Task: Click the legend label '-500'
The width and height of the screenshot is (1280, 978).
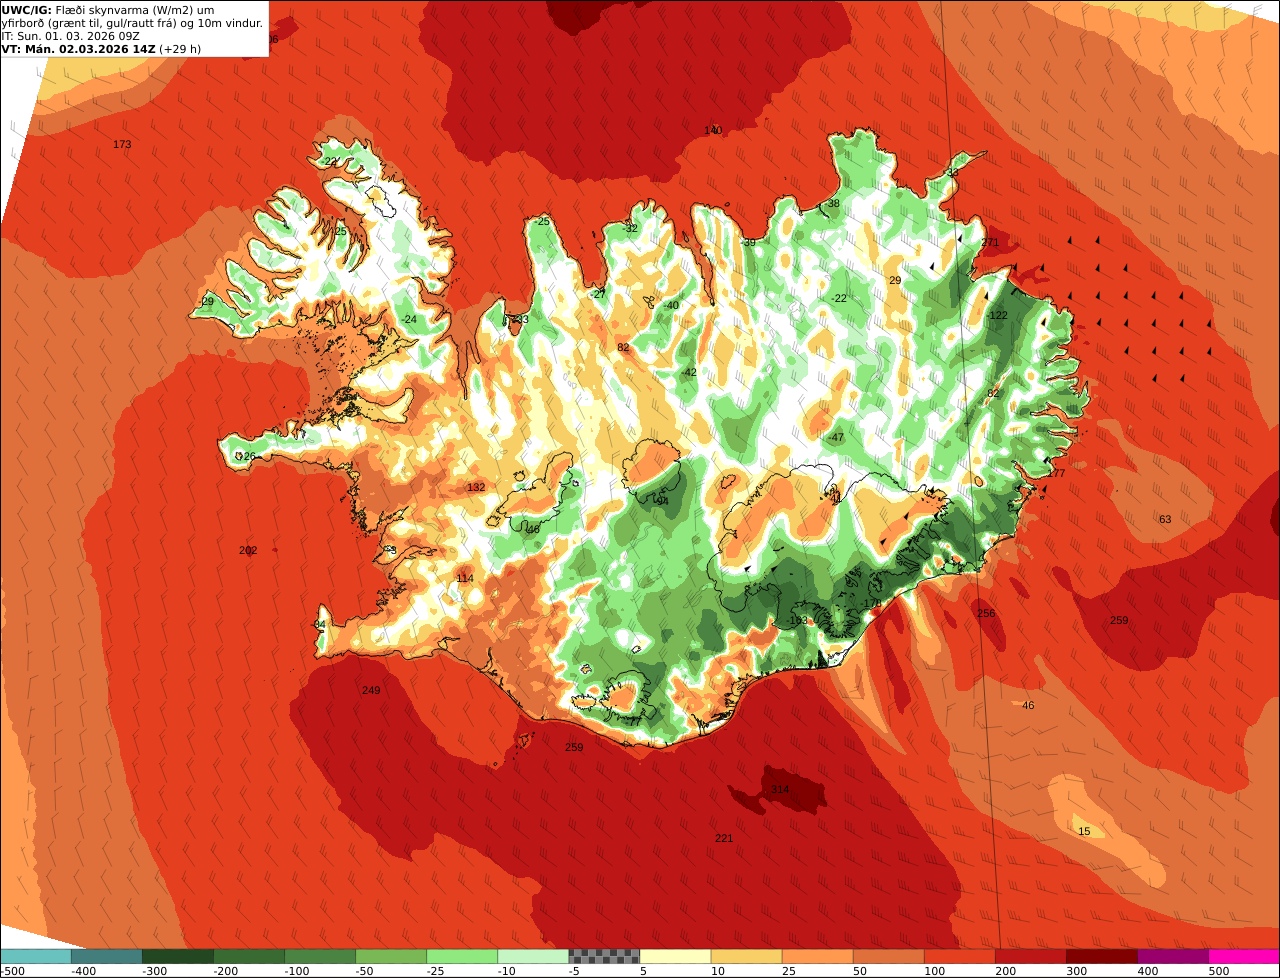Action: pyautogui.click(x=12, y=971)
